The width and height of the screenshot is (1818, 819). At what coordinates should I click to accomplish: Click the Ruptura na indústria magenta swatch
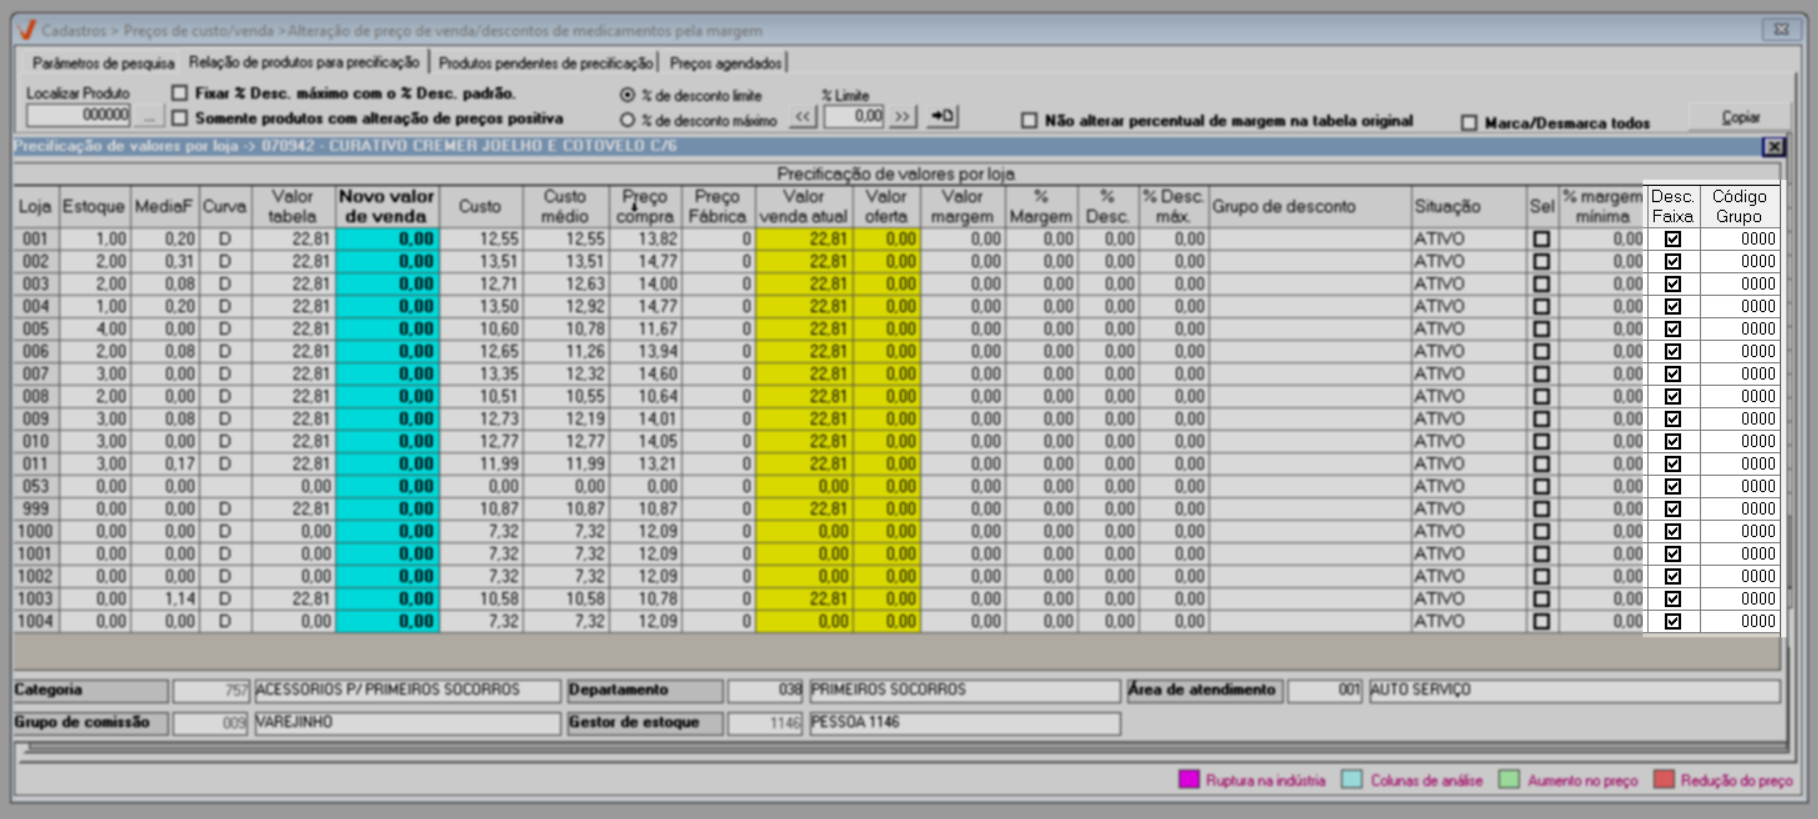[1188, 780]
